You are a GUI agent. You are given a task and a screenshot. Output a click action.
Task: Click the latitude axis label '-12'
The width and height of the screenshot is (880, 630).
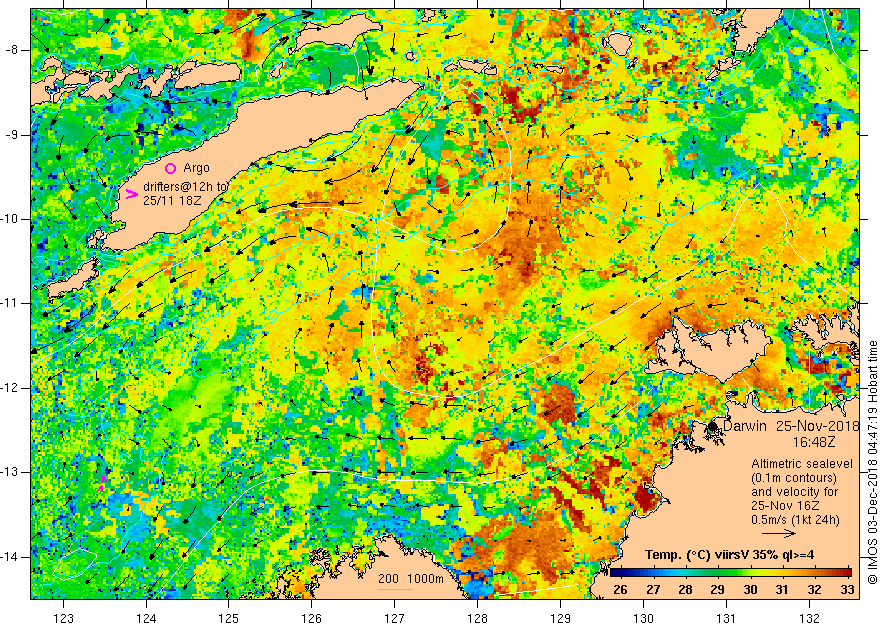[10, 388]
